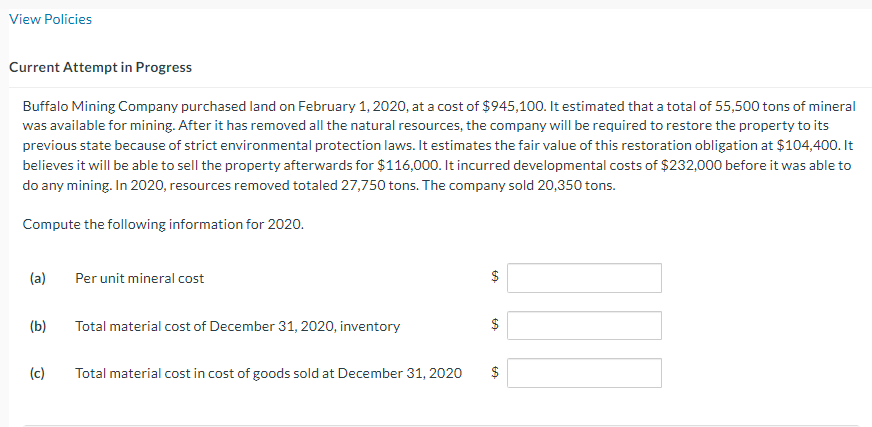This screenshot has width=872, height=427.
Task: Select the cost of goods sold answer field
Action: point(584,373)
